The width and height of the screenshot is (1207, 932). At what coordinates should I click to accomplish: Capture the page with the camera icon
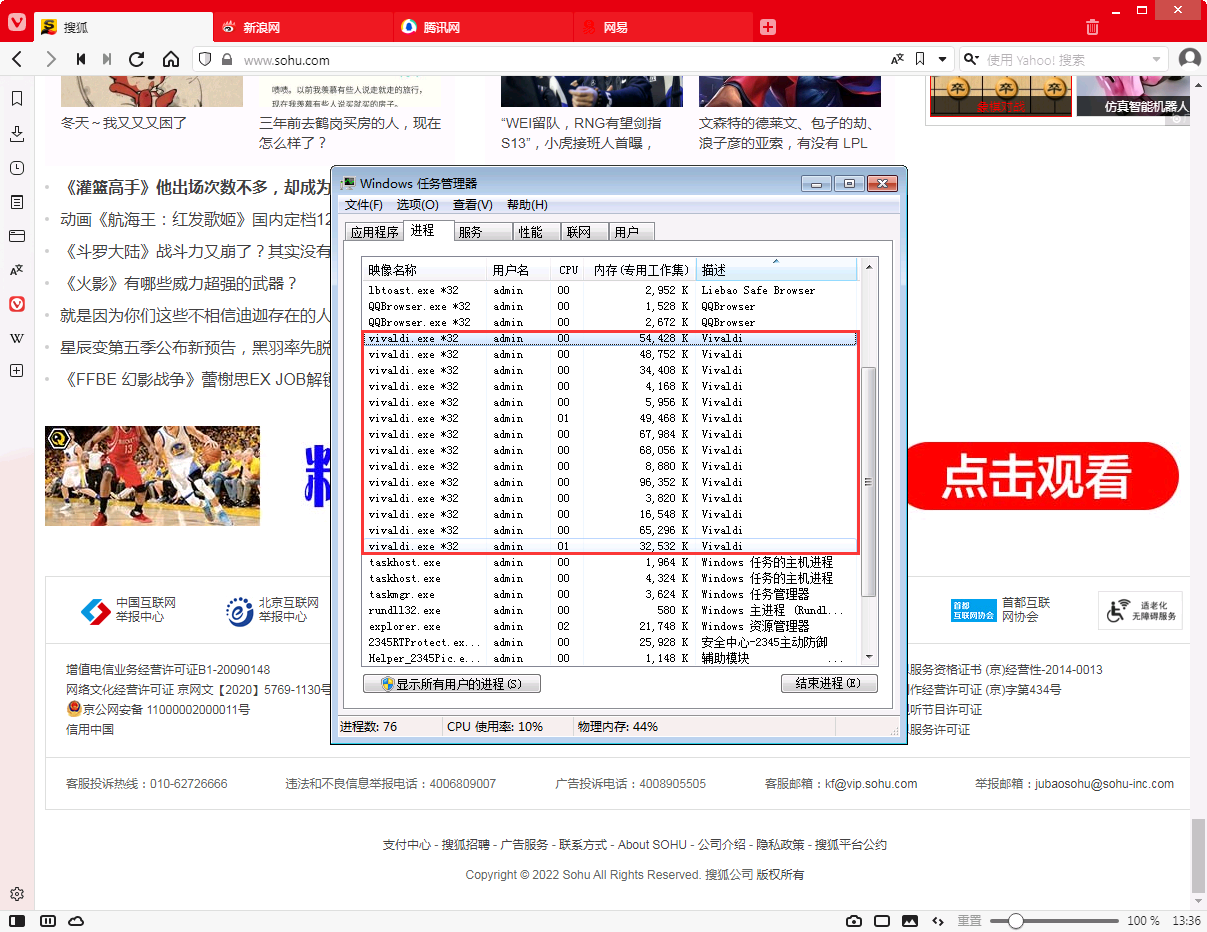tap(854, 921)
